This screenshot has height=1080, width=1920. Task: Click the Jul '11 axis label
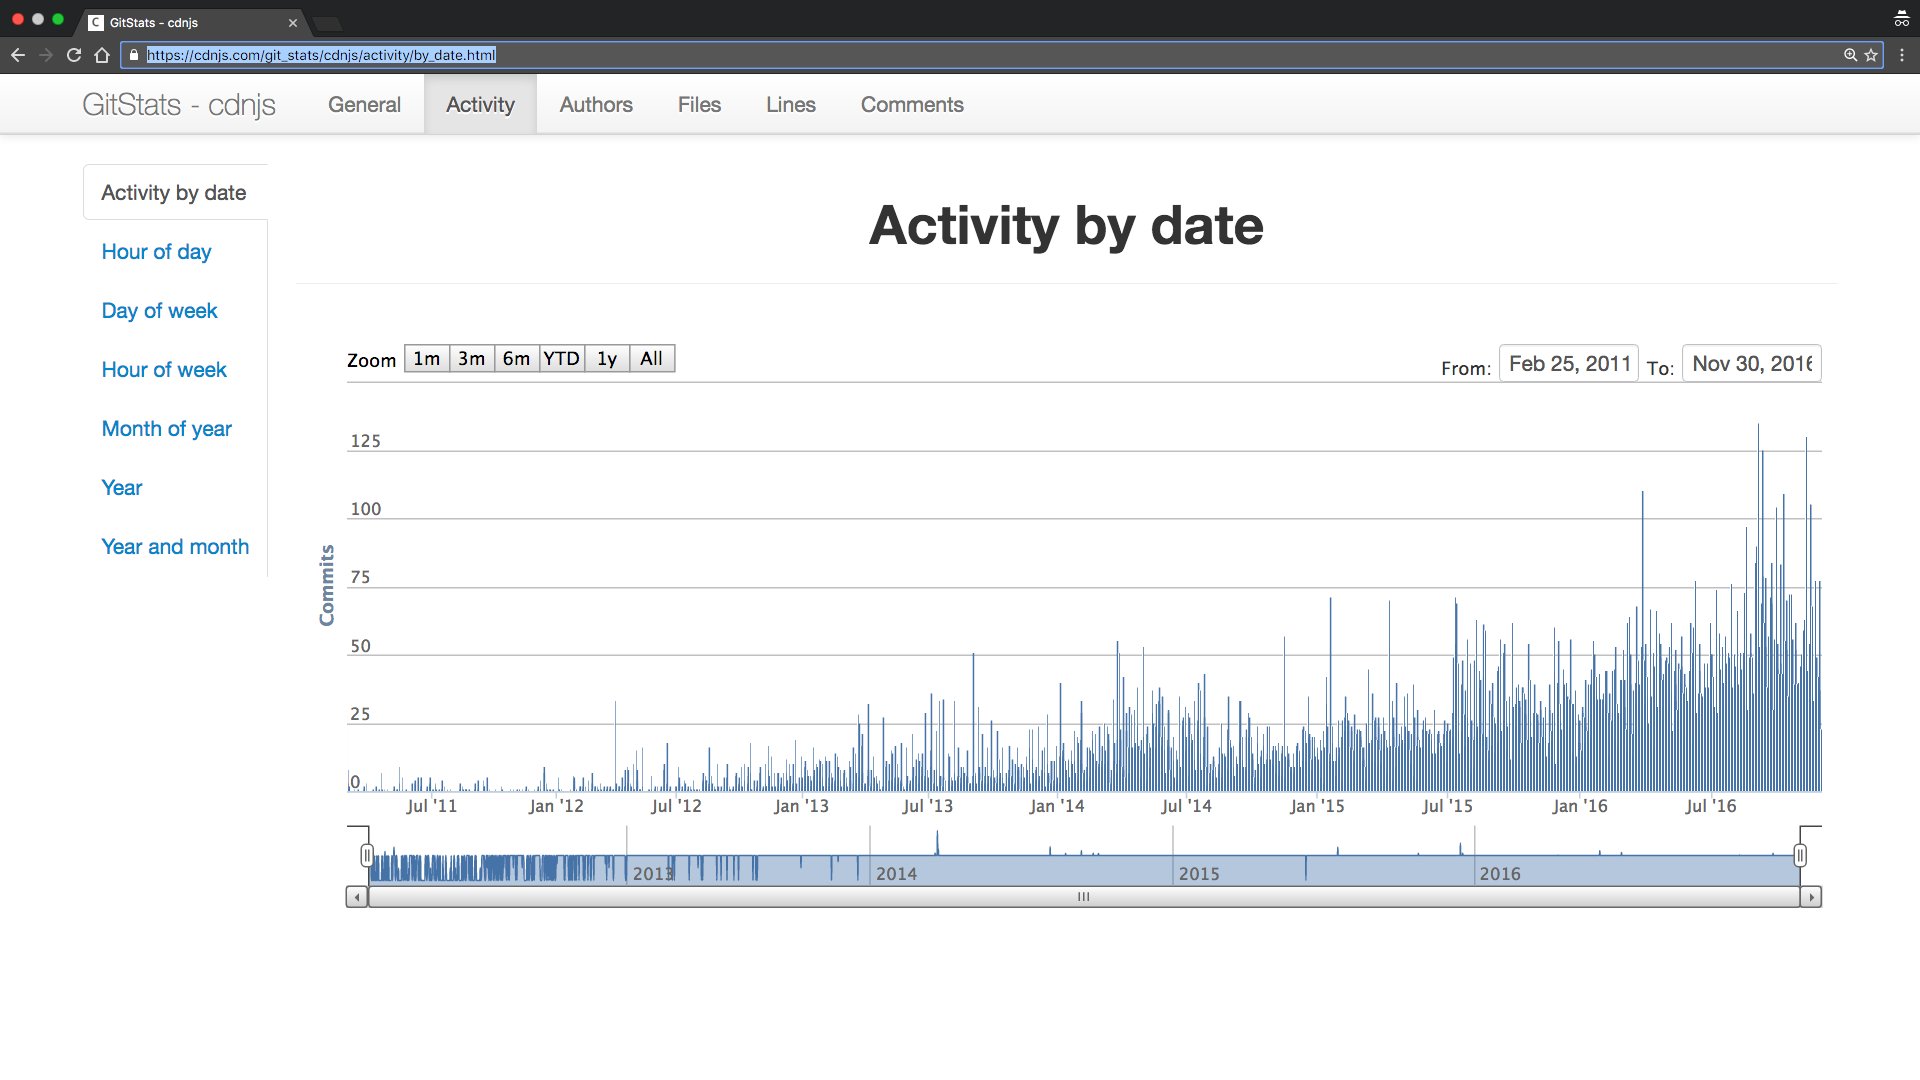(432, 806)
